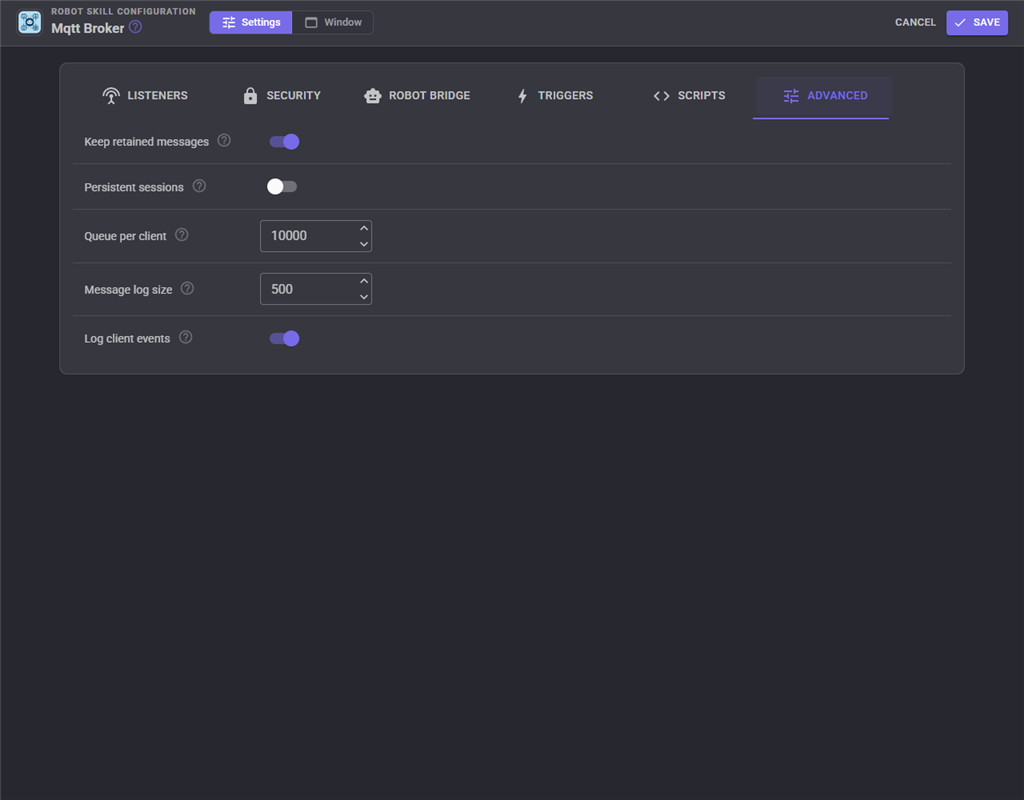Save the configuration with SAVE button
This screenshot has height=800, width=1024.
(x=977, y=23)
